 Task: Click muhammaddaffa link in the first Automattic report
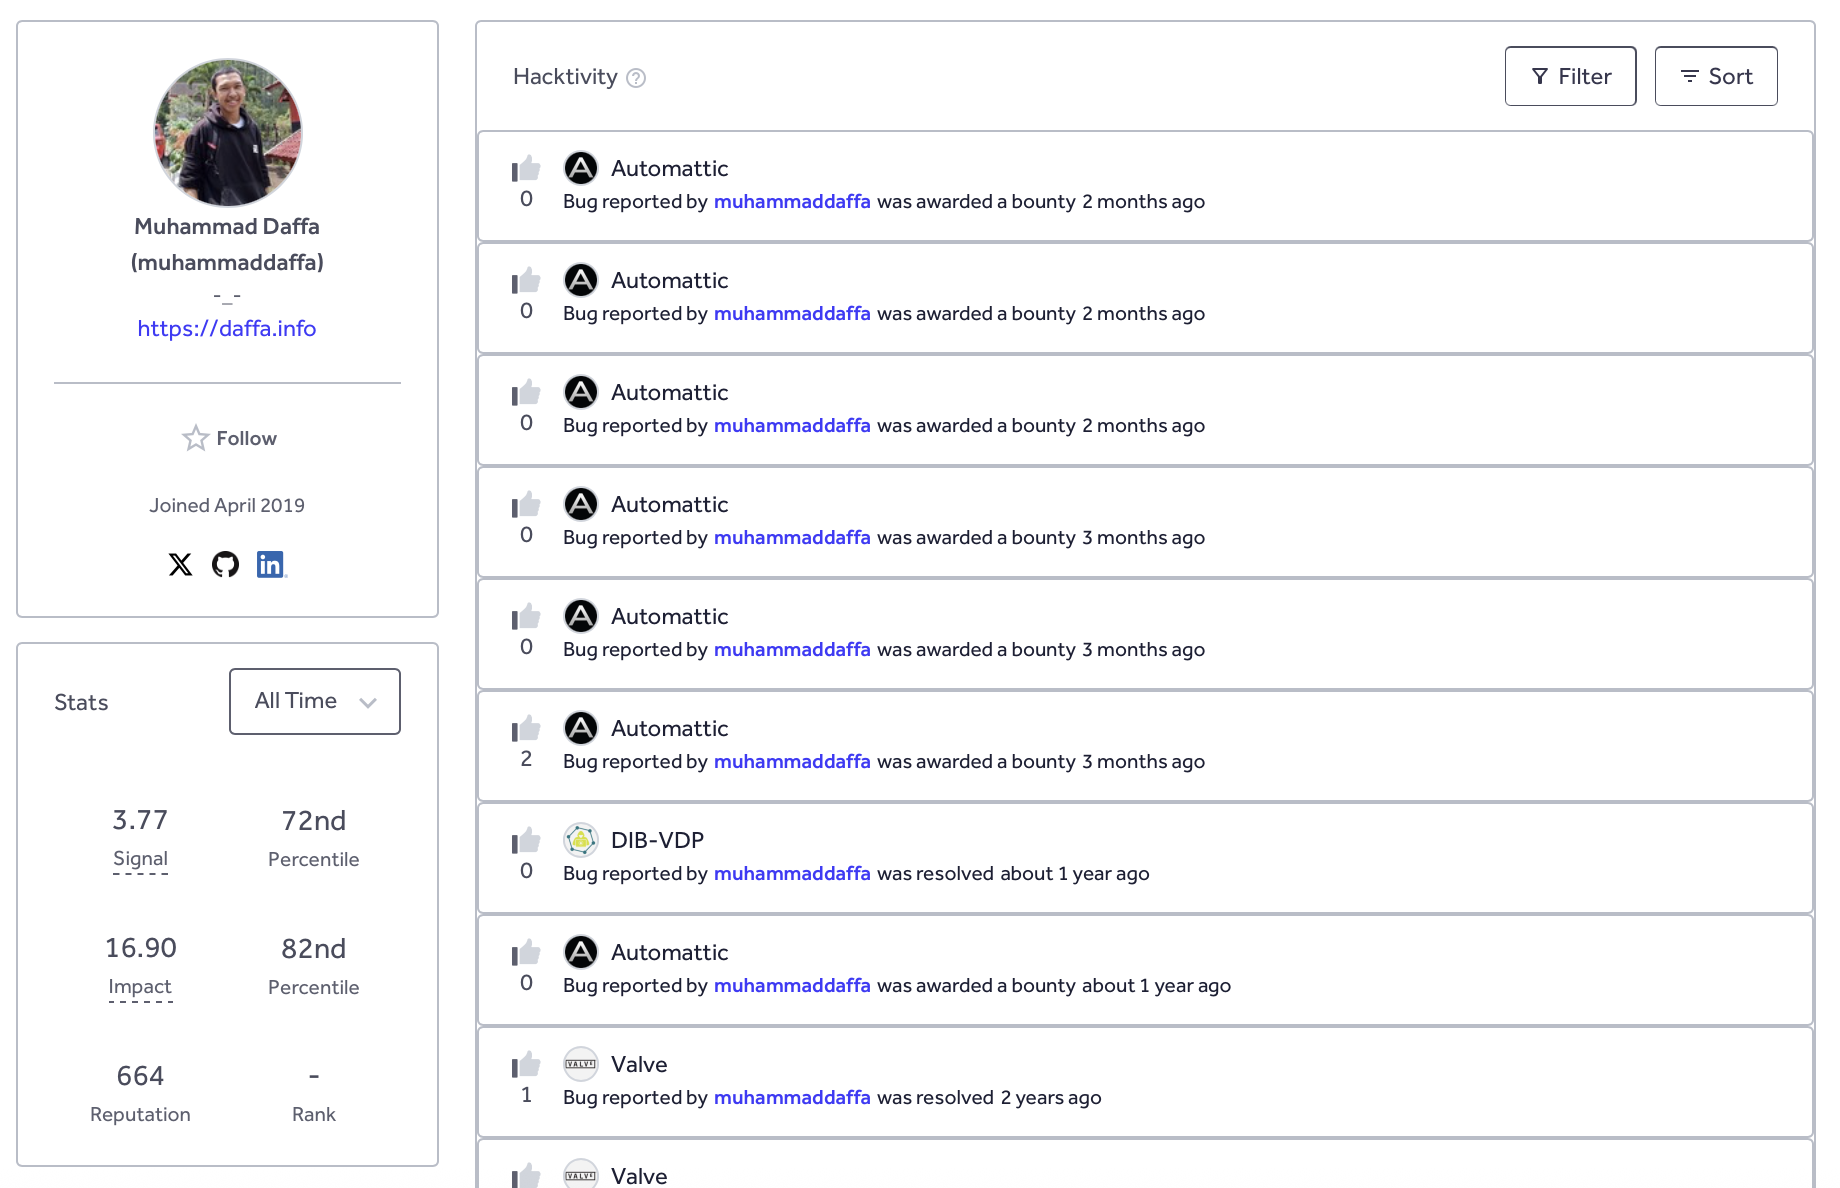click(792, 201)
